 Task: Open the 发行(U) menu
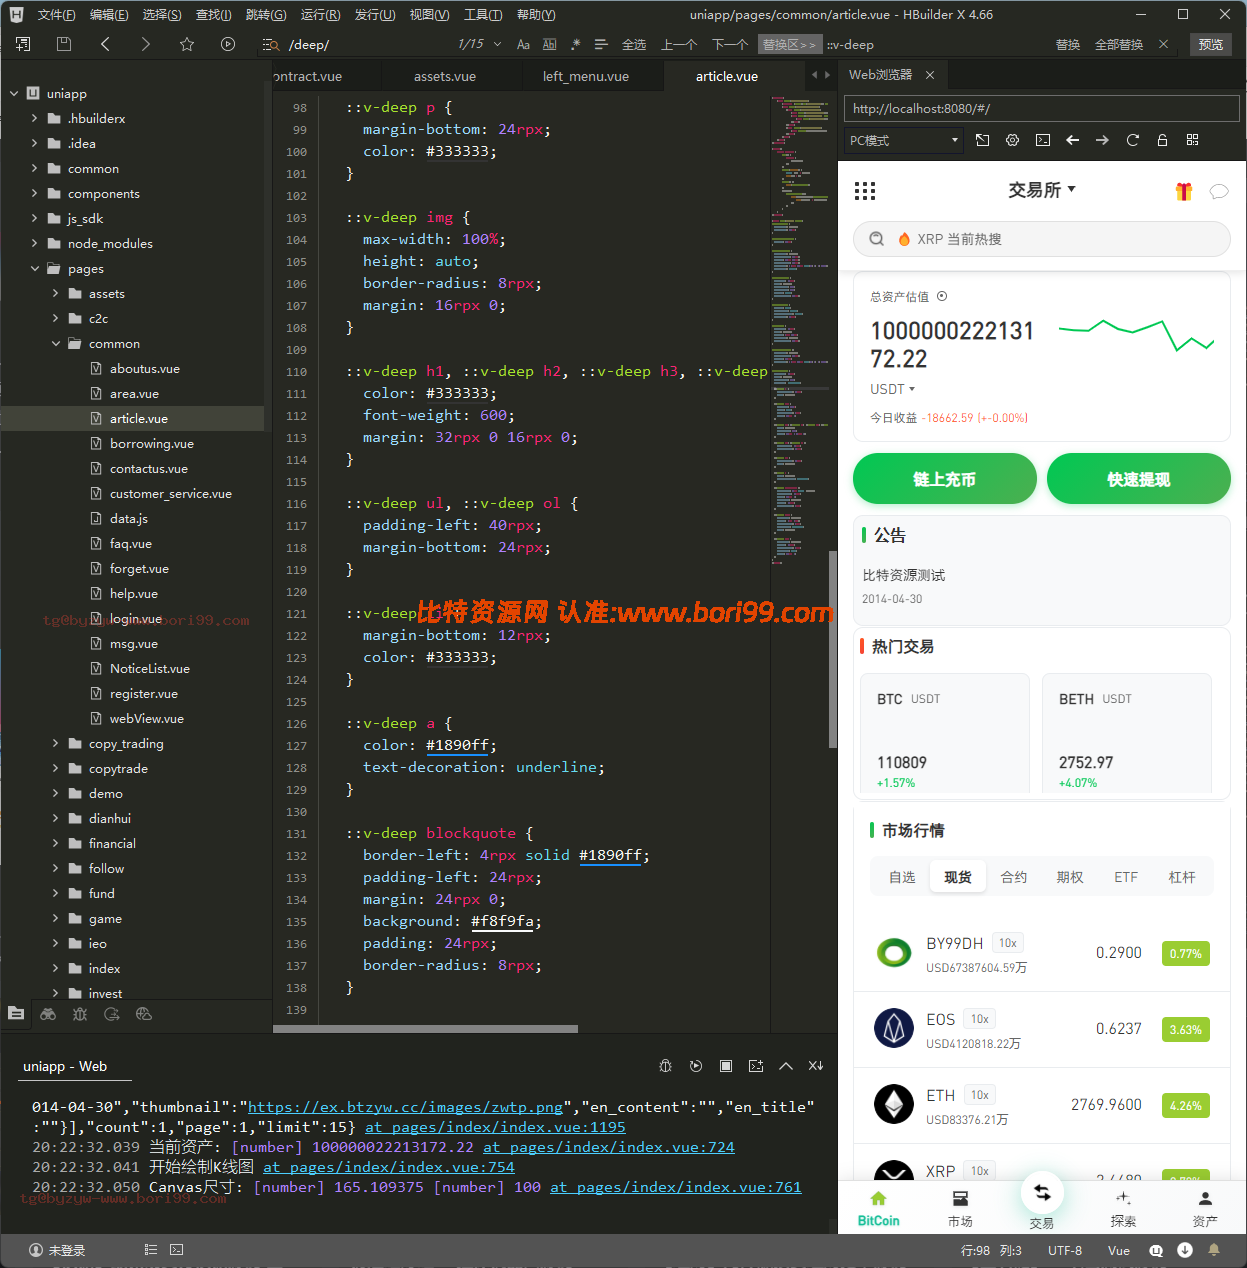click(375, 14)
